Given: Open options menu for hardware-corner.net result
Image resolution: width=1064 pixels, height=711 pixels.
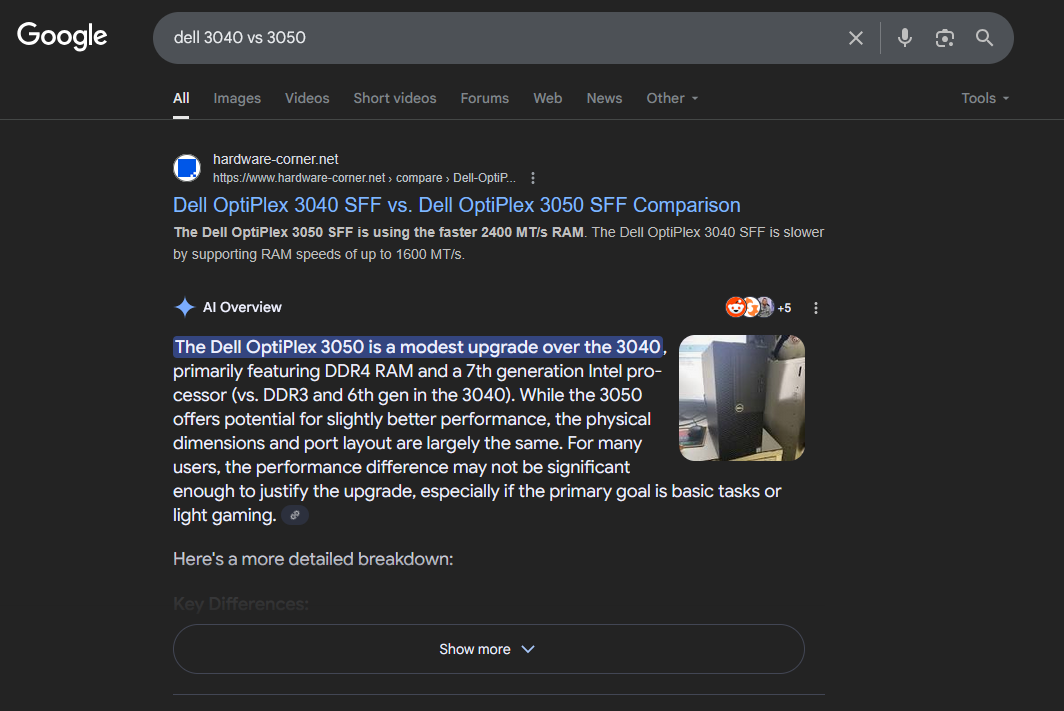Looking at the screenshot, I should tap(533, 178).
